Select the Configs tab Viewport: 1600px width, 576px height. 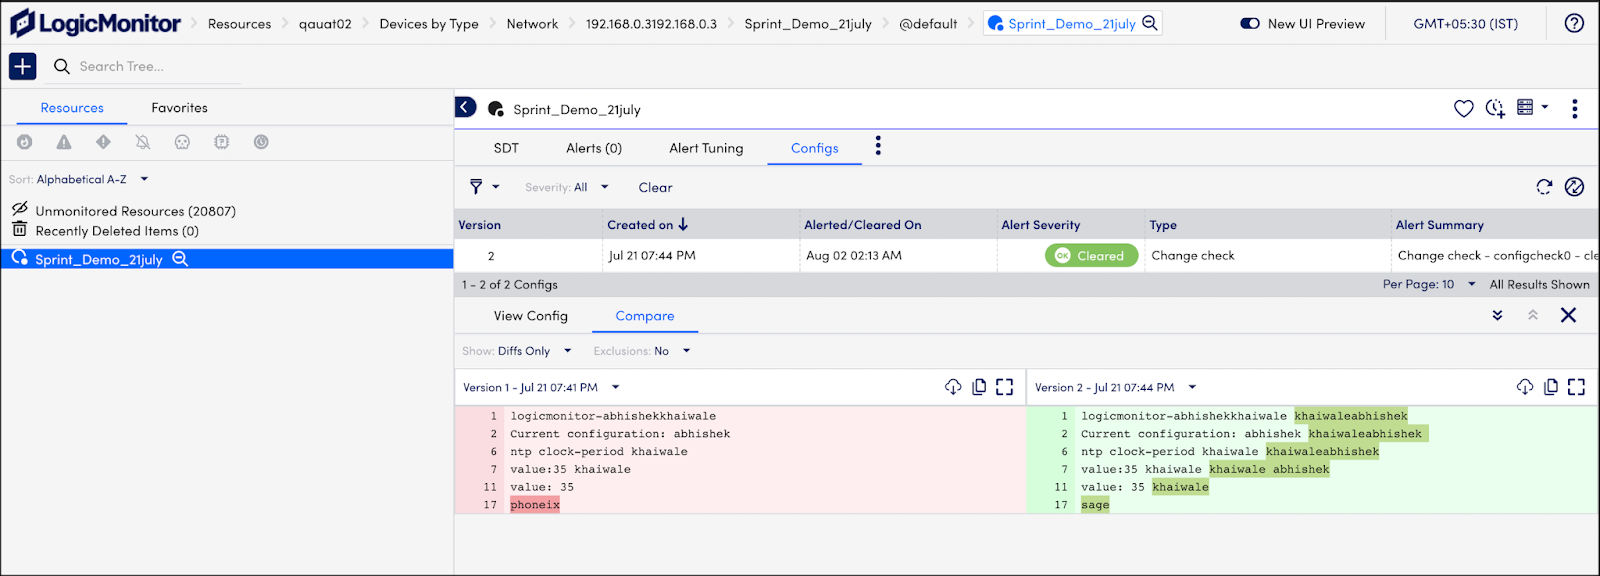815,148
